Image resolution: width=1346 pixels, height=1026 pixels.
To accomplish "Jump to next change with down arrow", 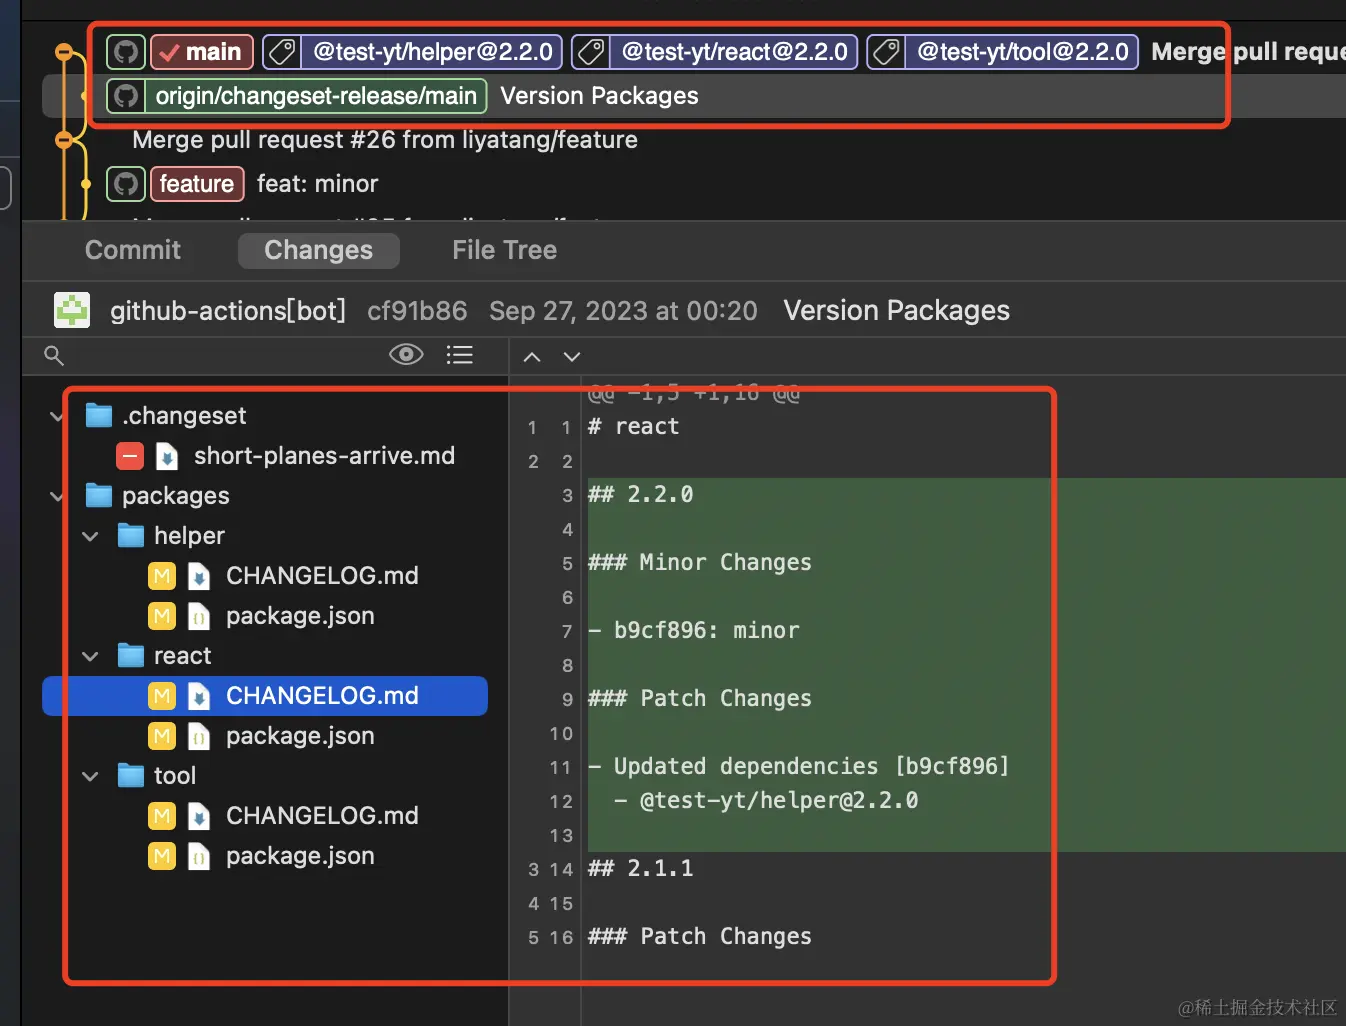I will (x=572, y=357).
